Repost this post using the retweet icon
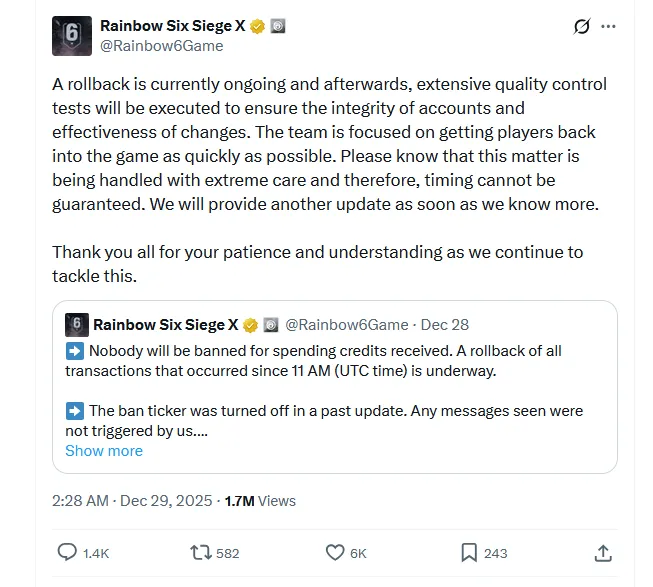Viewport: 653px width, 587px height. click(x=200, y=552)
